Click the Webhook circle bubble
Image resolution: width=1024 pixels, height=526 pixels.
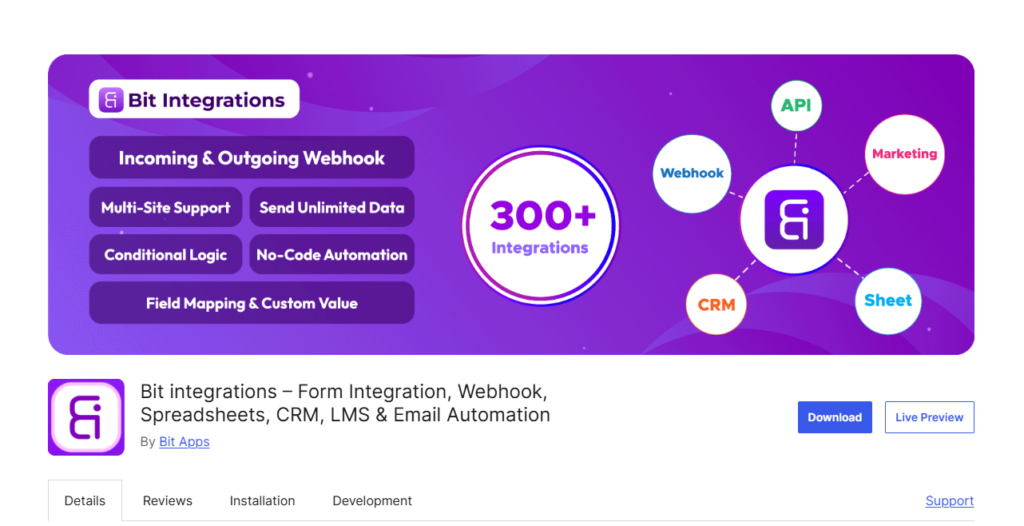[692, 174]
